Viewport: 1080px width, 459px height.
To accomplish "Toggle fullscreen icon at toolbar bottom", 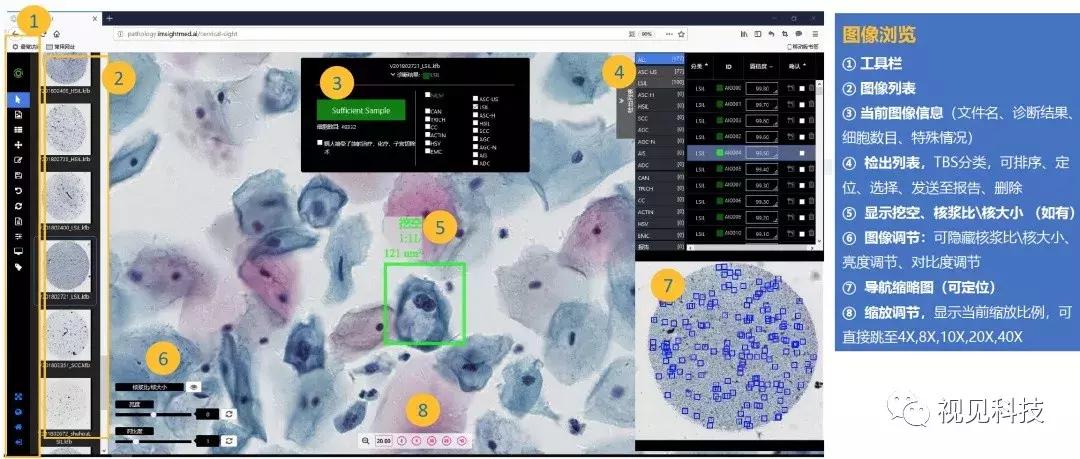I will (x=18, y=397).
